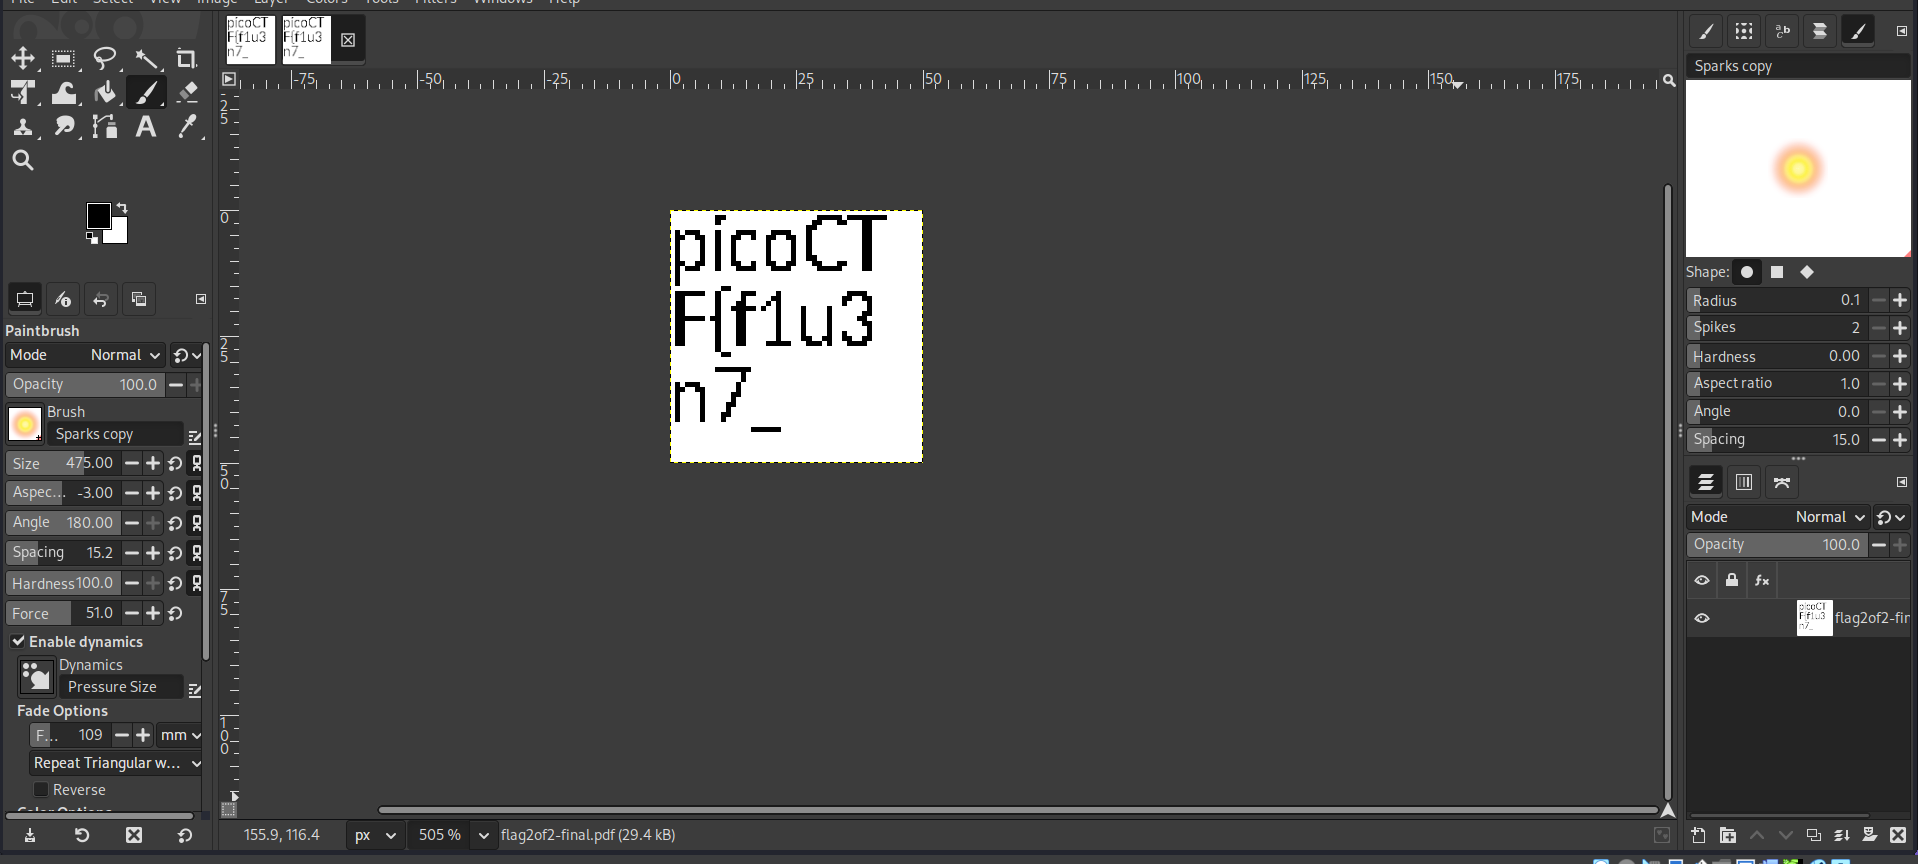Open the Repeat Triangular wave dropdown
The image size is (1918, 864).
(x=117, y=763)
